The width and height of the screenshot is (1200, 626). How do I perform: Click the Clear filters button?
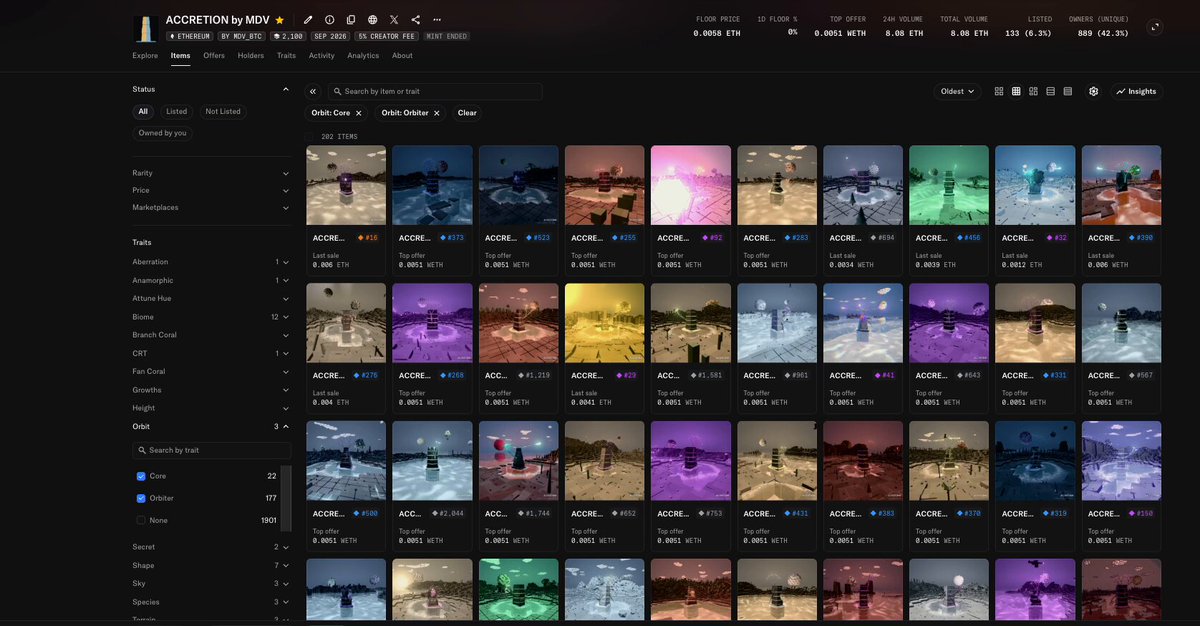point(467,113)
